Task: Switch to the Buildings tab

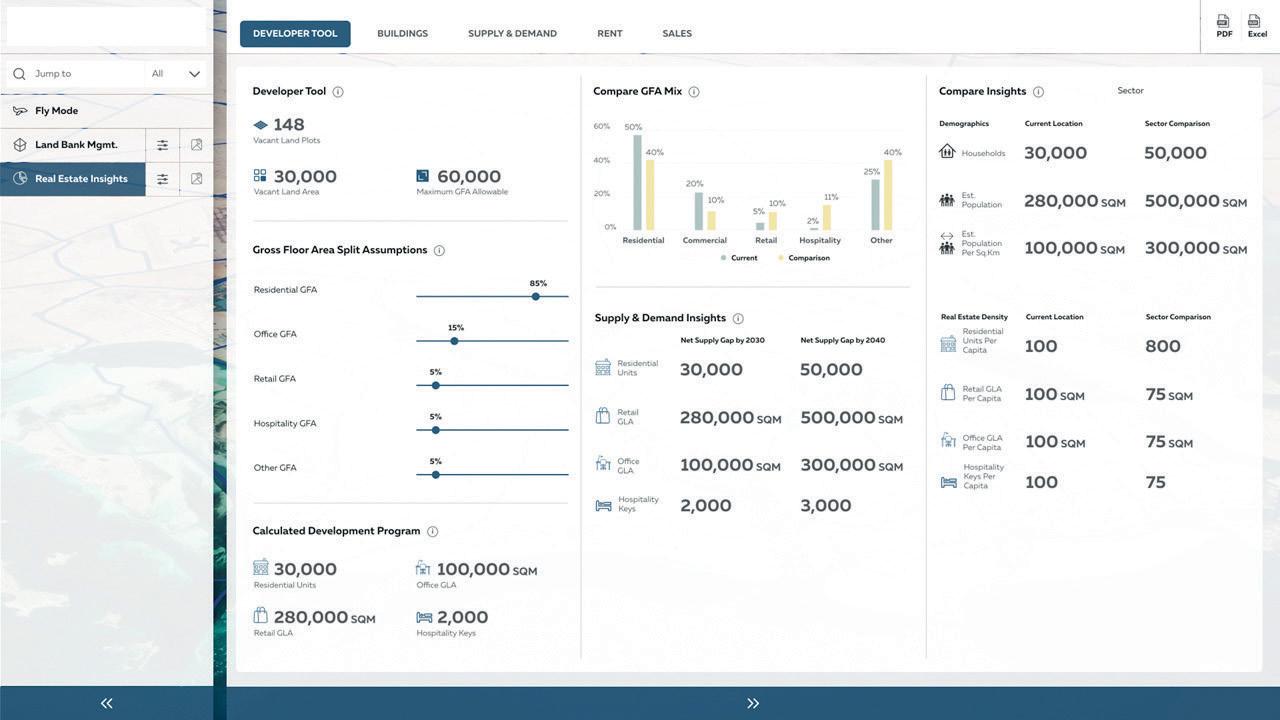Action: tap(402, 34)
